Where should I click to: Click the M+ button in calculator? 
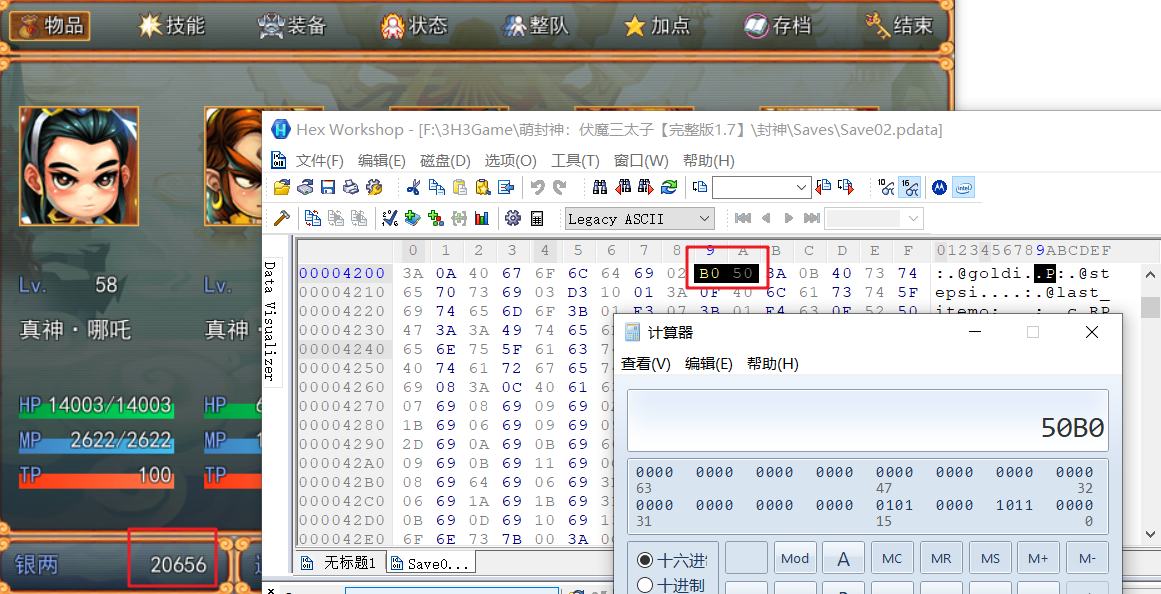tap(1038, 558)
